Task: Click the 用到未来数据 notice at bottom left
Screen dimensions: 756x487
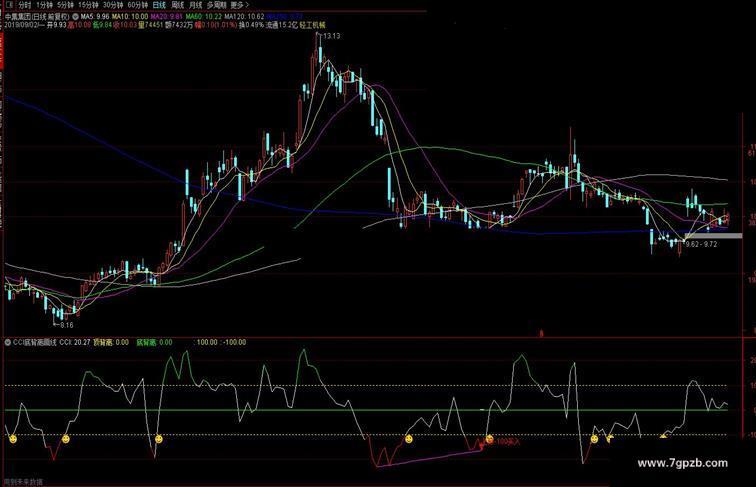Action: (x=23, y=482)
